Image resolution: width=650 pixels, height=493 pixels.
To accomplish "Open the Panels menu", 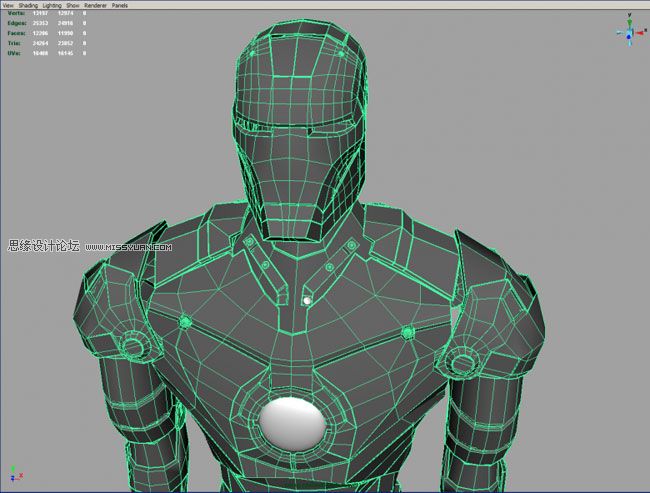I will point(120,5).
